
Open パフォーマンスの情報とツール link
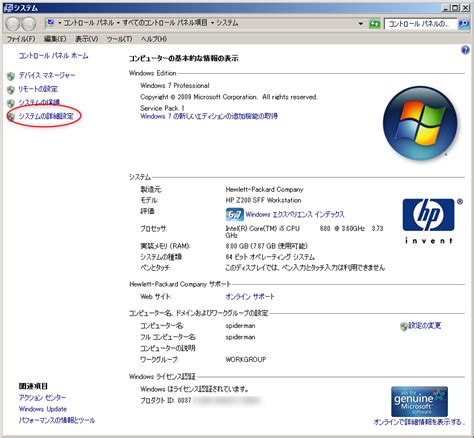[57, 420]
